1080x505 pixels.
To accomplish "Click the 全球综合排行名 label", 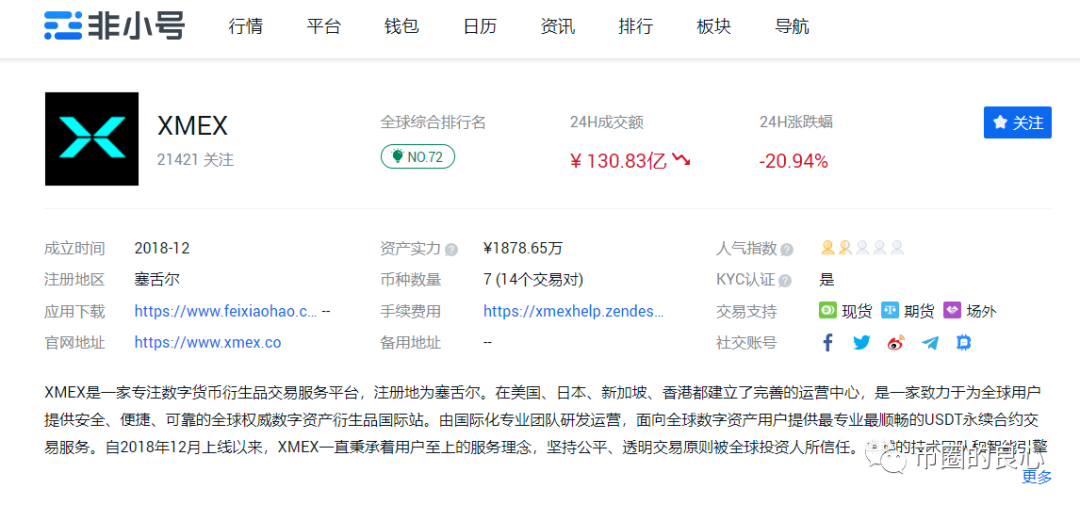I will 433,123.
